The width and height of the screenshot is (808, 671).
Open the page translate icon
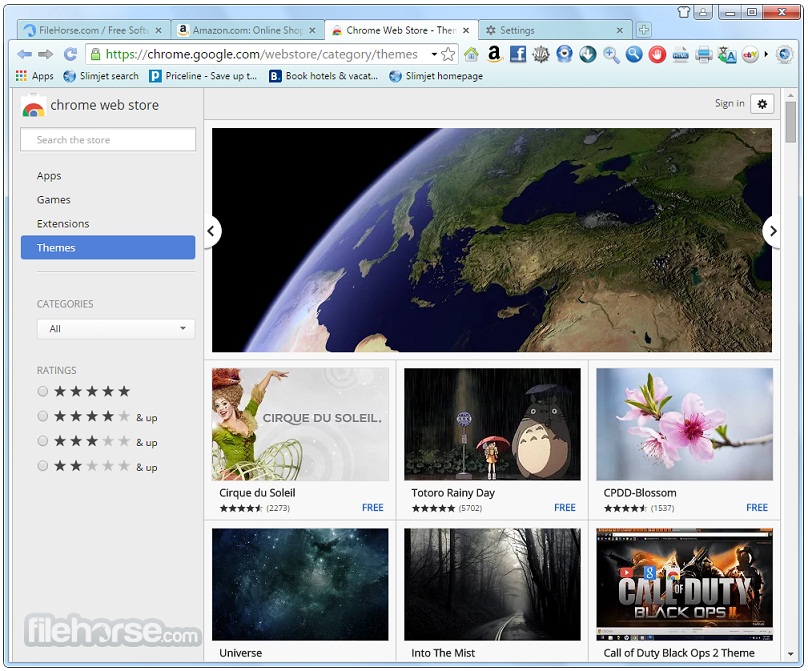tap(726, 55)
